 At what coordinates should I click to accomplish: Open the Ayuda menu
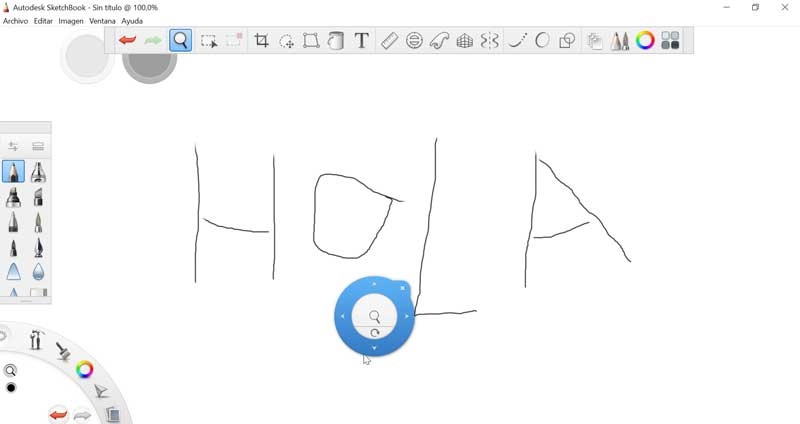(x=132, y=21)
